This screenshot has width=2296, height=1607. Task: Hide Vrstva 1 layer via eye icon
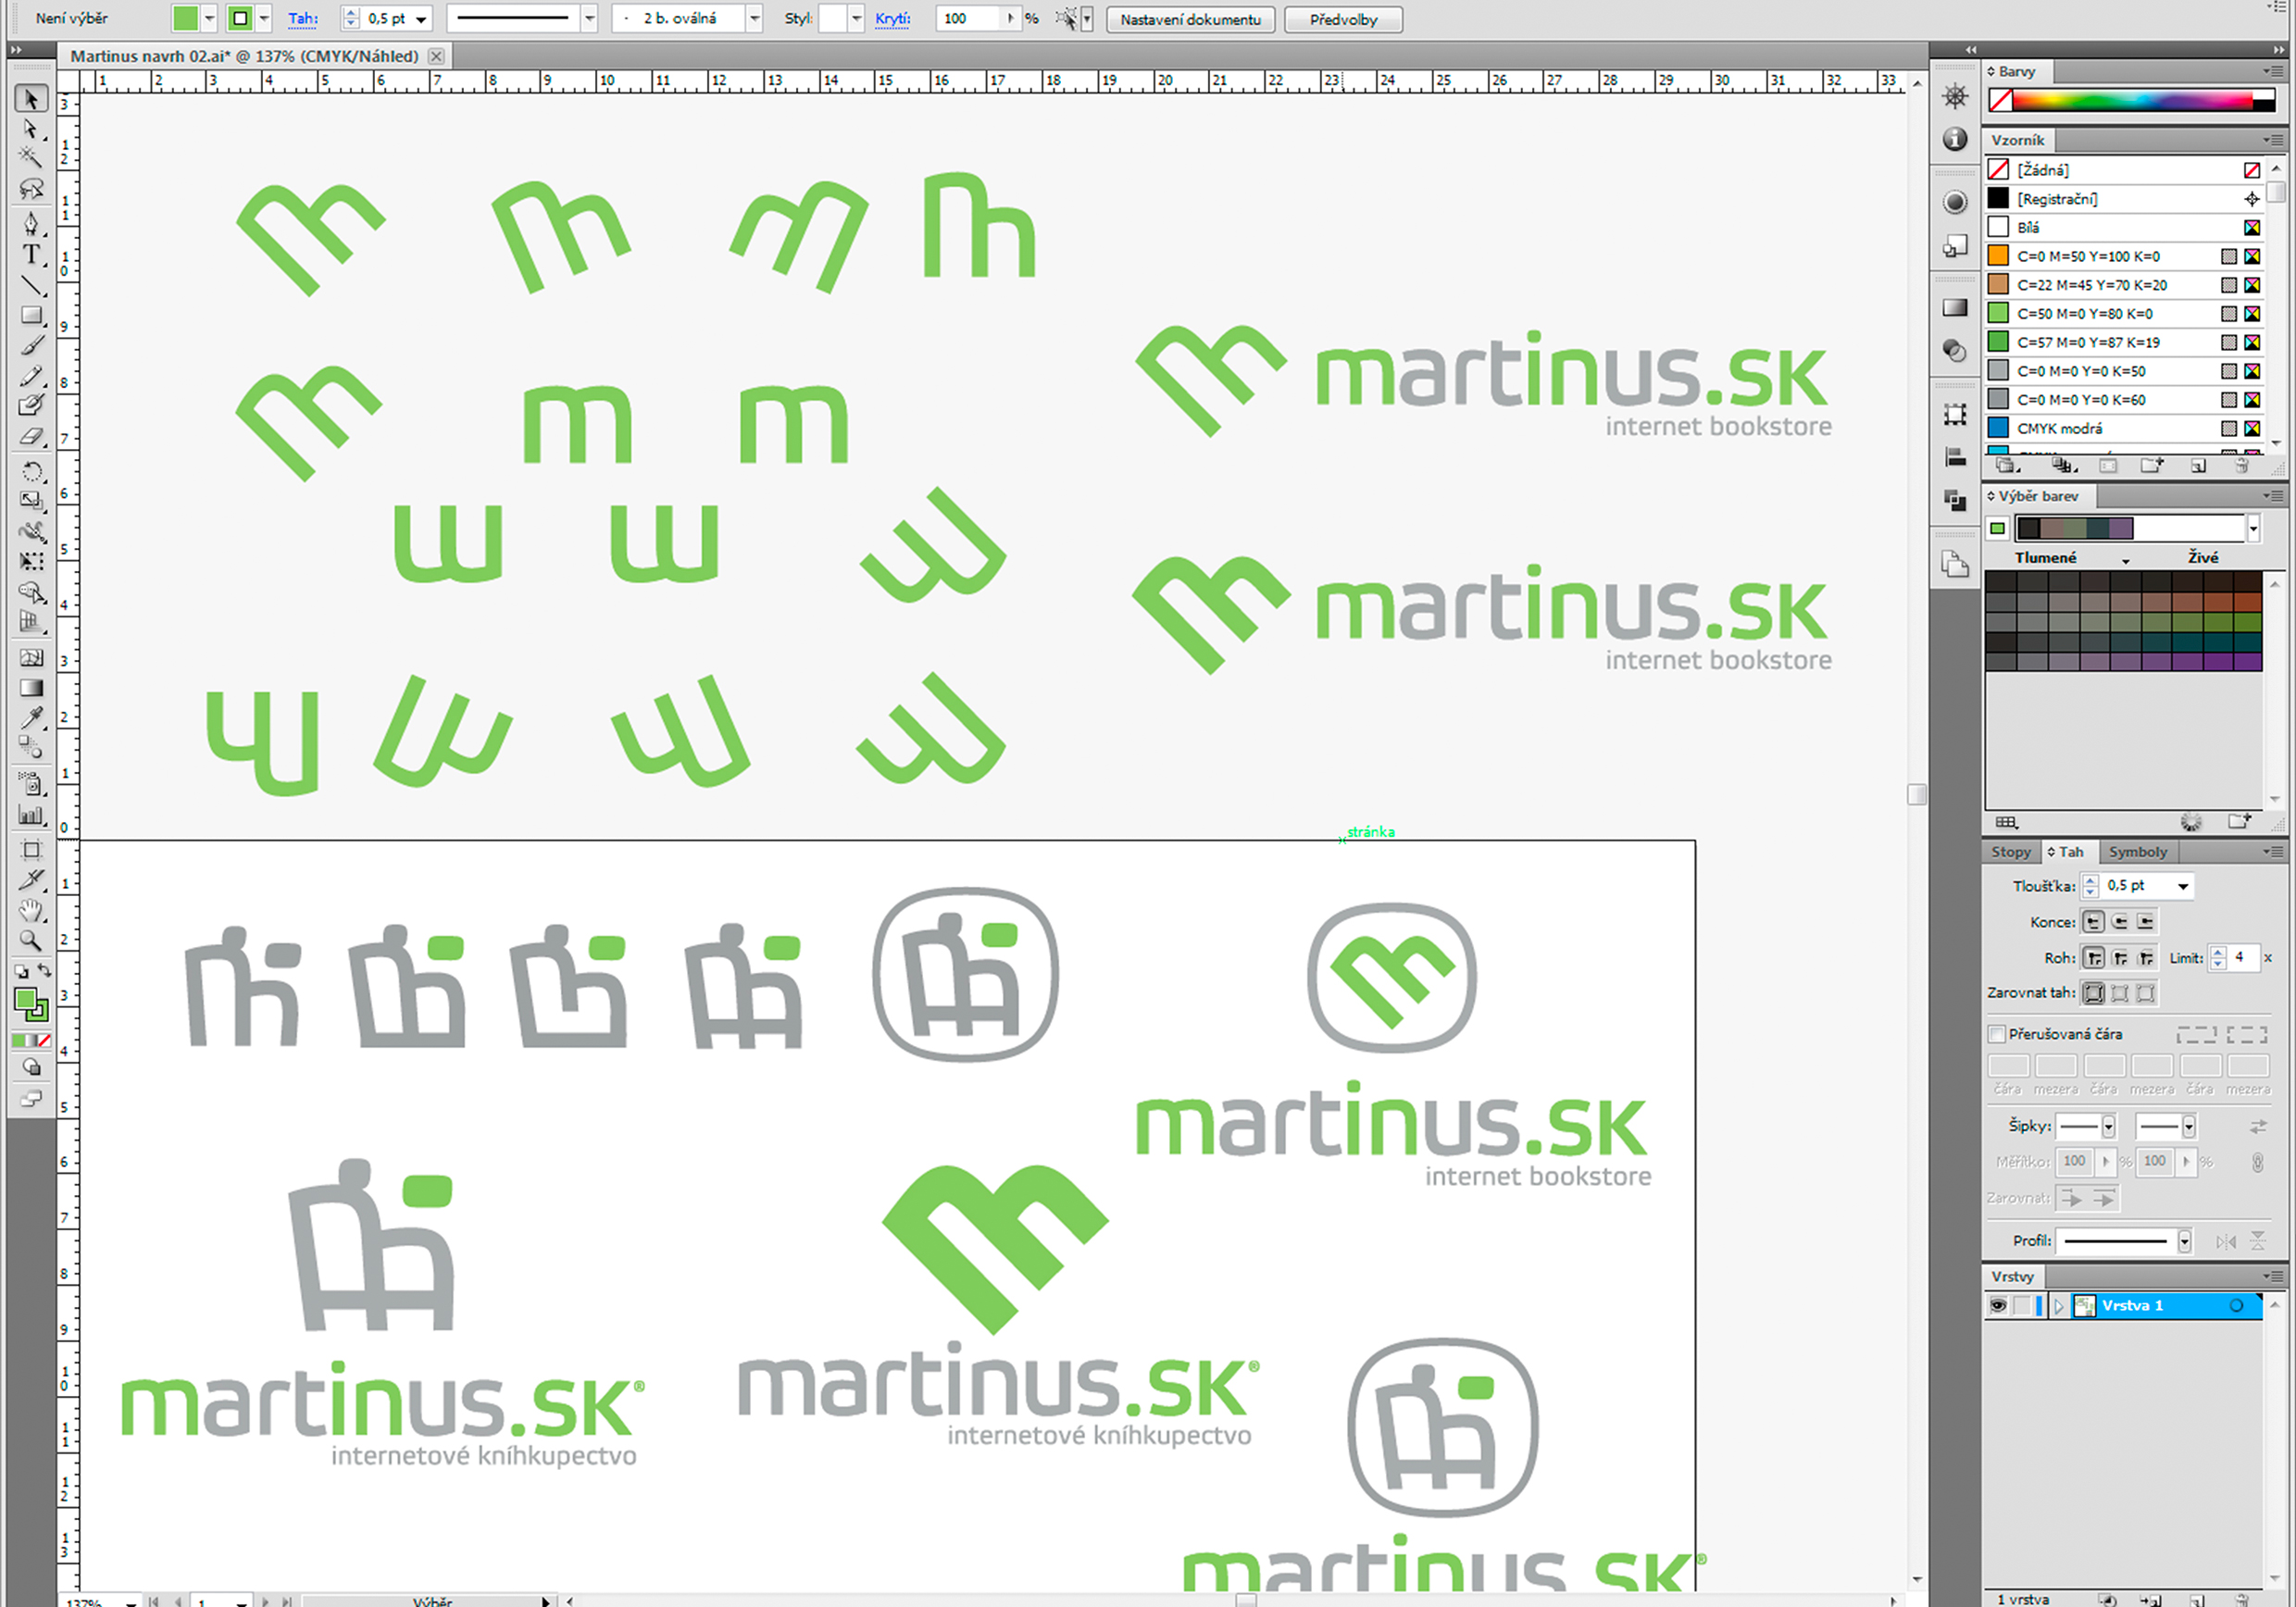(x=1997, y=1305)
